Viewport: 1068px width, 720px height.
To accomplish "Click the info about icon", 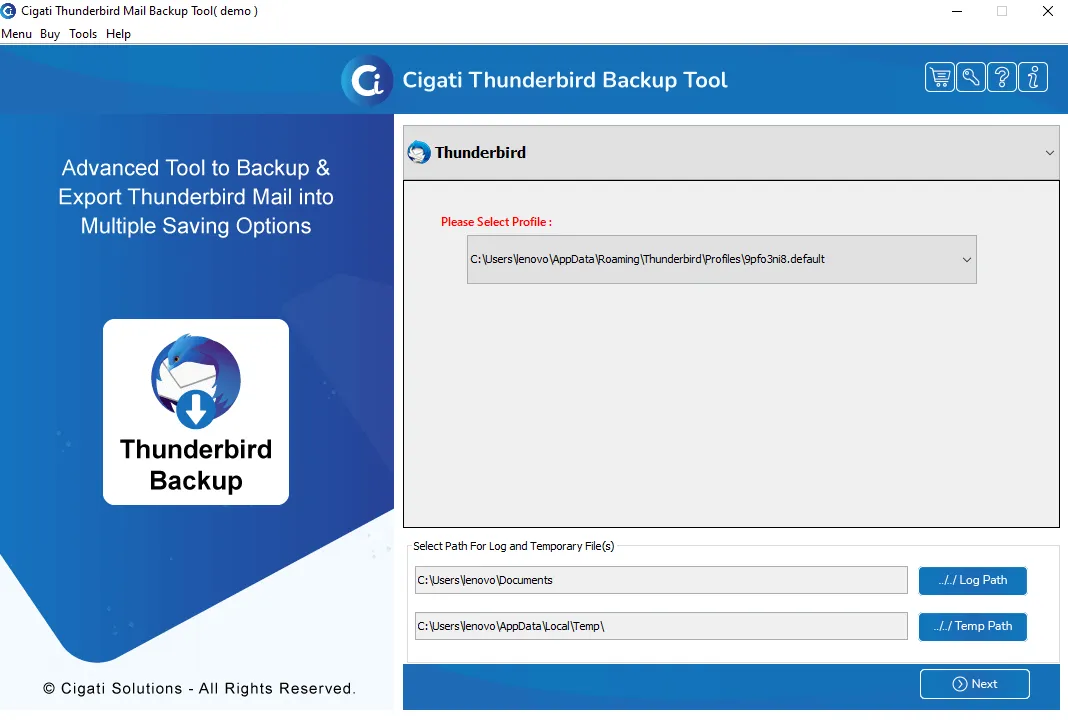I will tap(1033, 77).
